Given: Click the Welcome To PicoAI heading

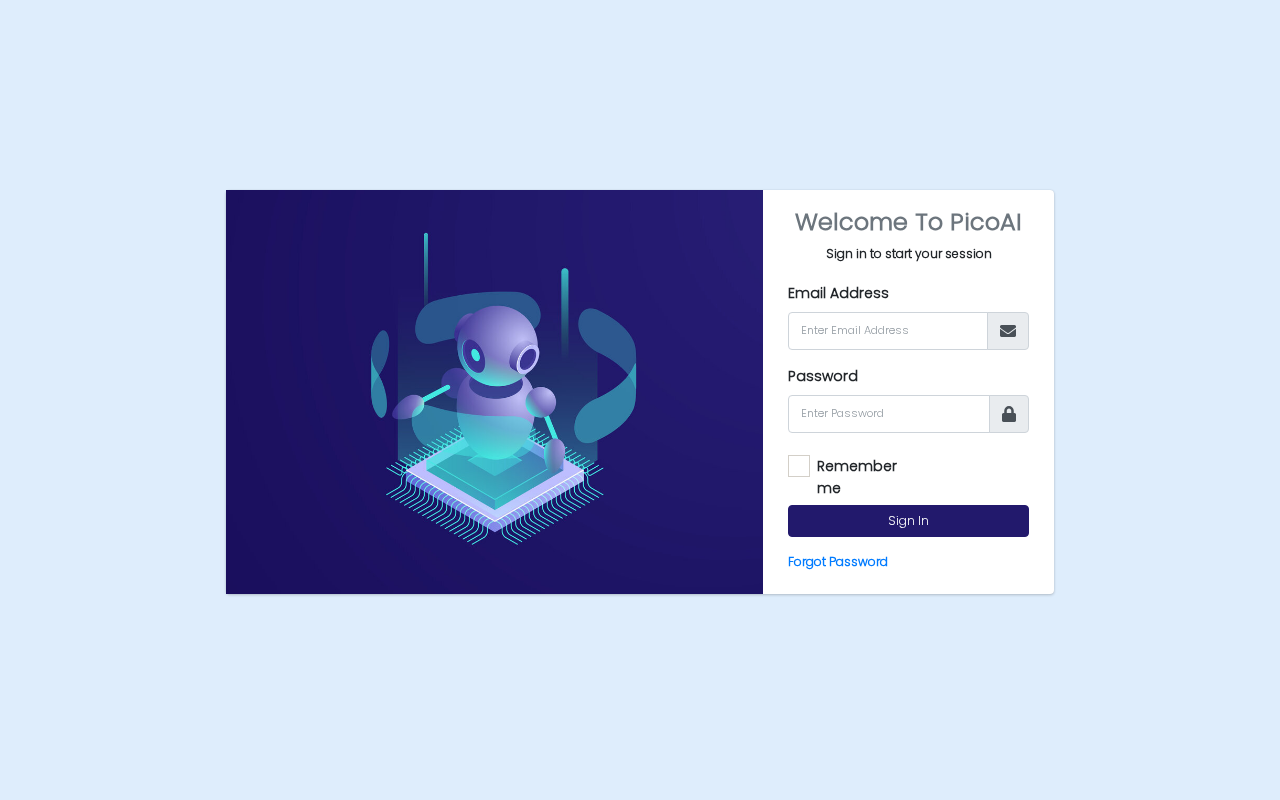Looking at the screenshot, I should click(x=908, y=222).
